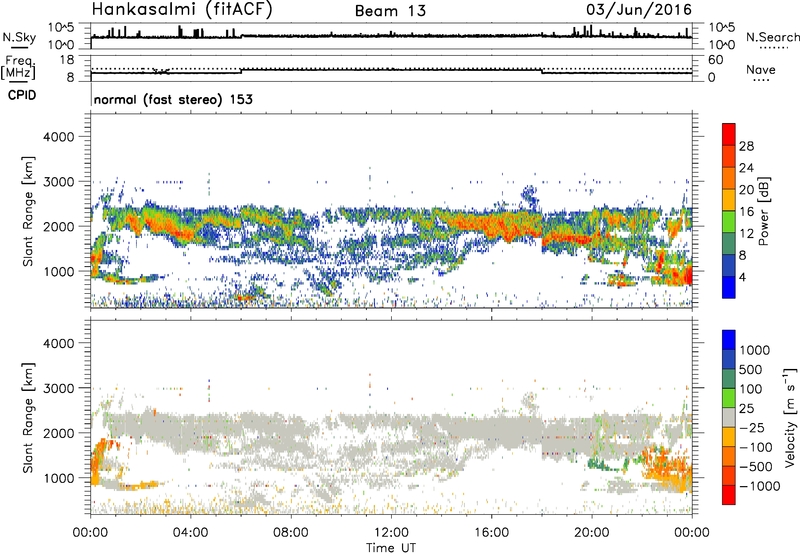Click the Velocity [m s-1] colorbar title
This screenshot has width=800, height=554.
tap(790, 417)
